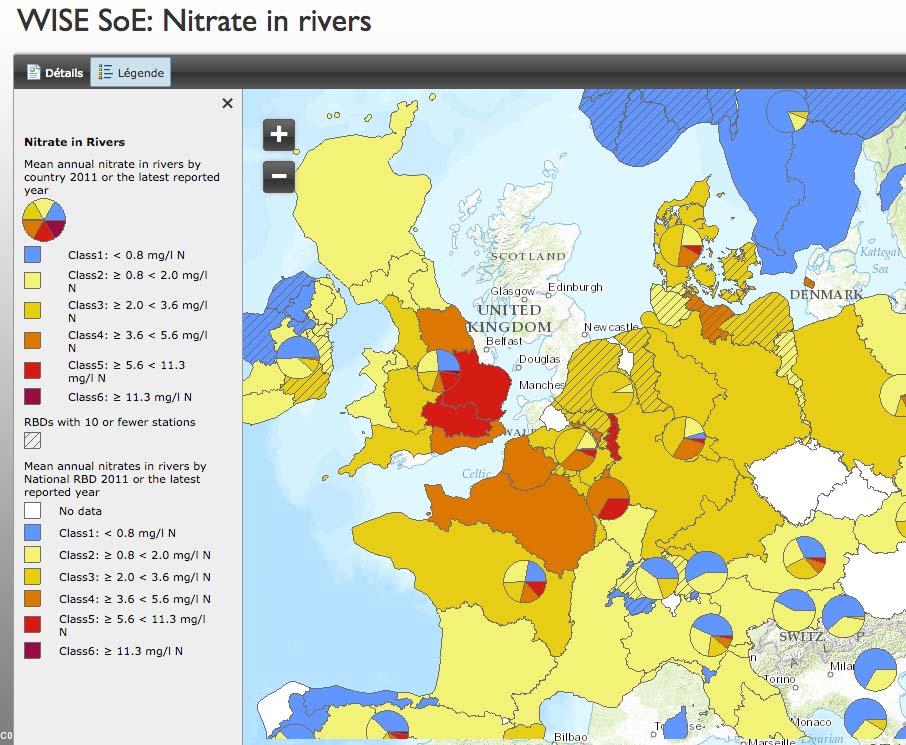Click the Edinburgh label on the map
Viewport: 906px width, 745px height.
pyautogui.click(x=575, y=287)
